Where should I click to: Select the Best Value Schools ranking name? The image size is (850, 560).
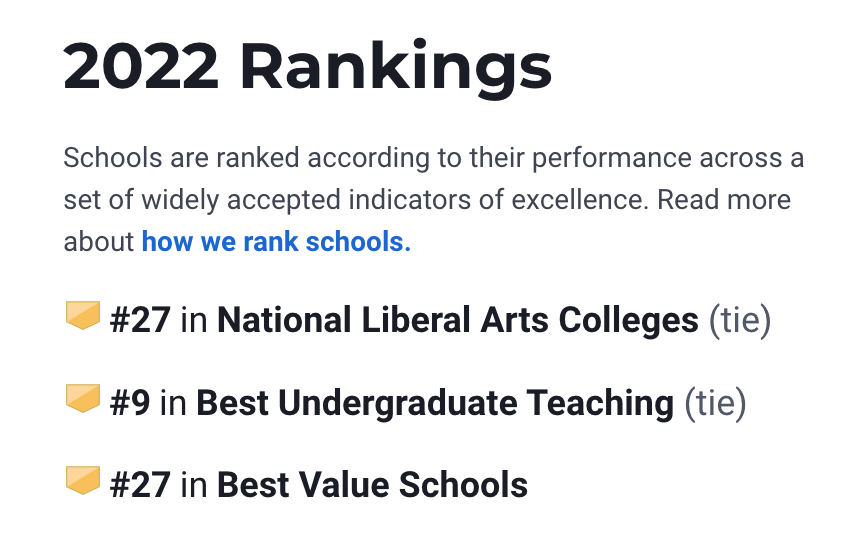[x=372, y=485]
